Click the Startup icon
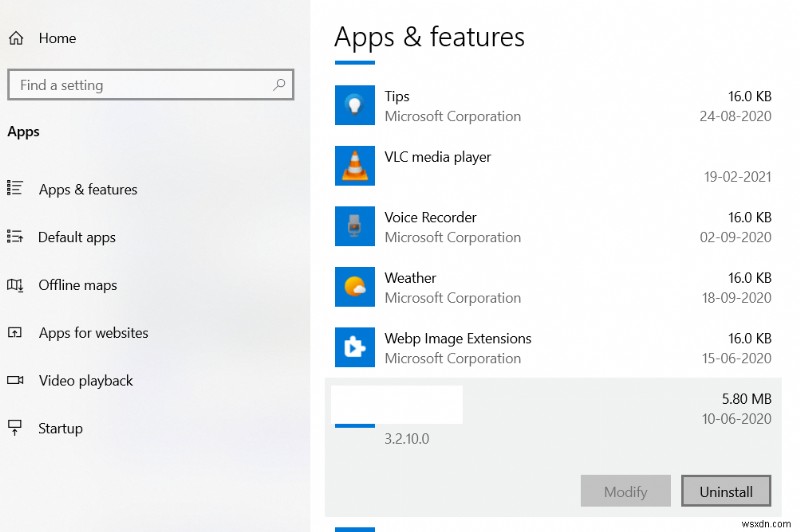The width and height of the screenshot is (800, 532). (x=15, y=427)
